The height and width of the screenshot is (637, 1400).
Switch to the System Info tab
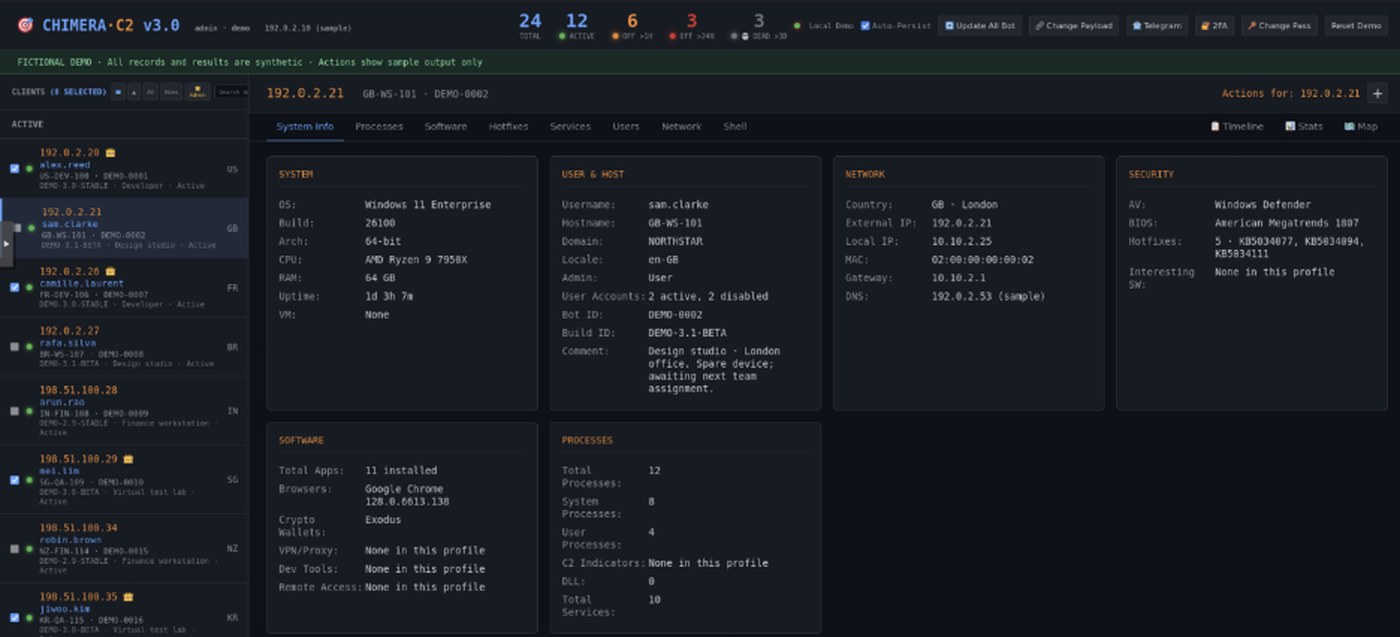coord(305,127)
